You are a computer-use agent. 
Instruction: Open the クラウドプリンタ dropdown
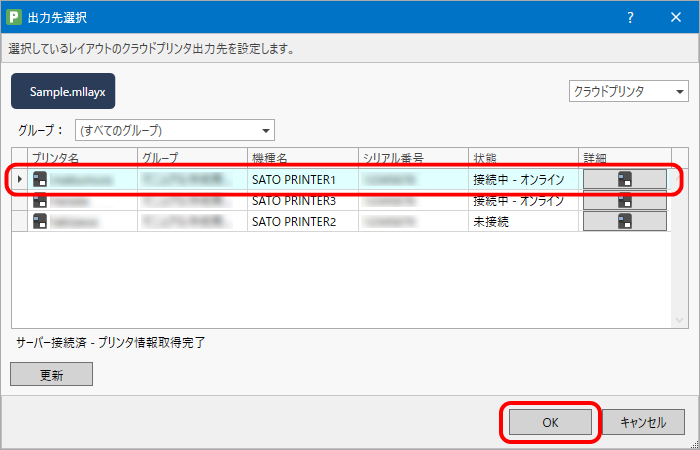pos(629,92)
